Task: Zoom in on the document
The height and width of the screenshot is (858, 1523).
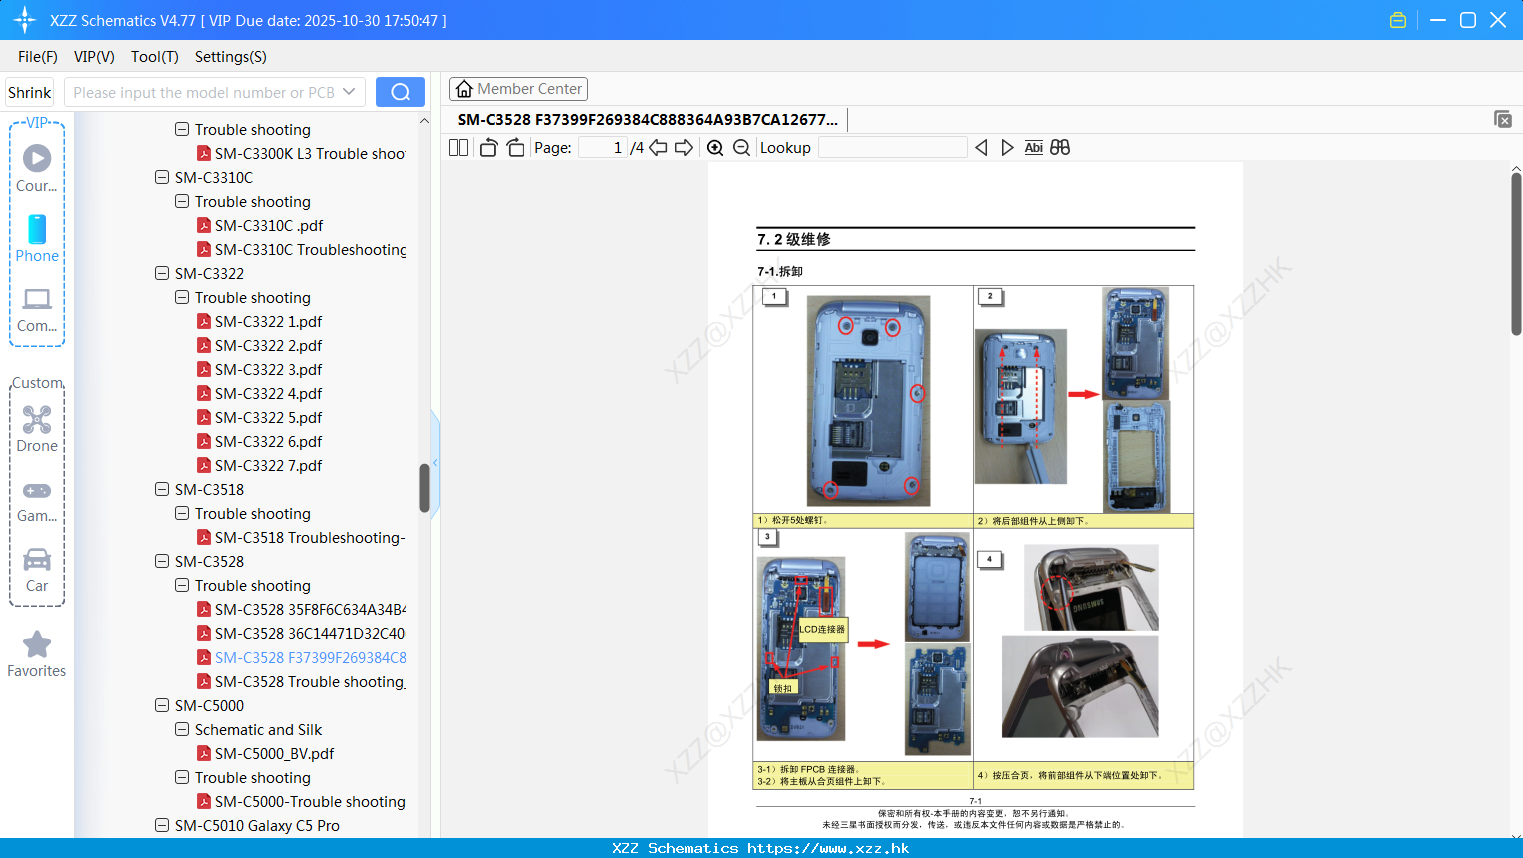Action: (x=715, y=147)
